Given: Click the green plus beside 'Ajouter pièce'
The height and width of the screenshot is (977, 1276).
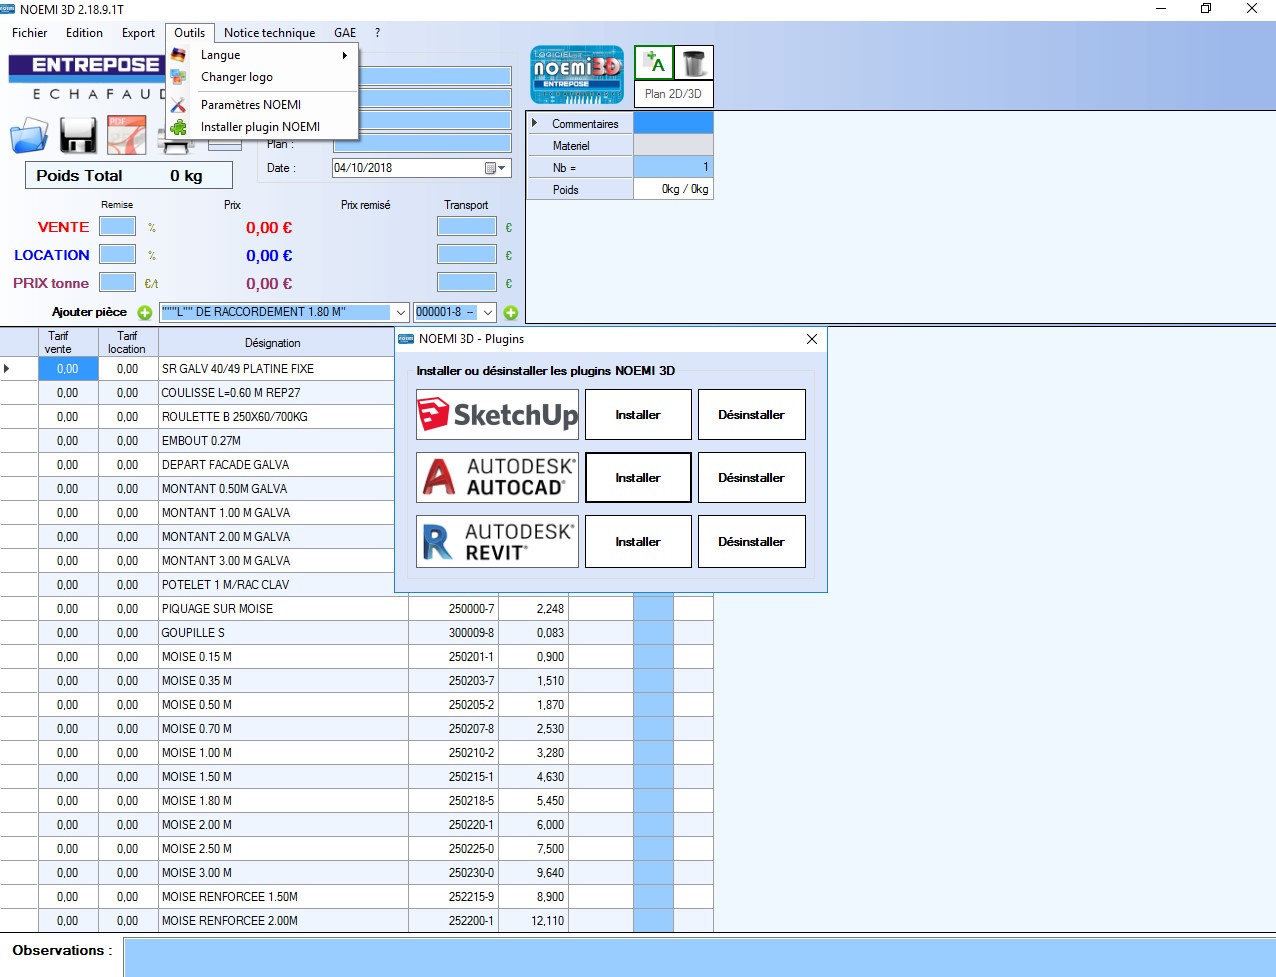Looking at the screenshot, I should (145, 313).
